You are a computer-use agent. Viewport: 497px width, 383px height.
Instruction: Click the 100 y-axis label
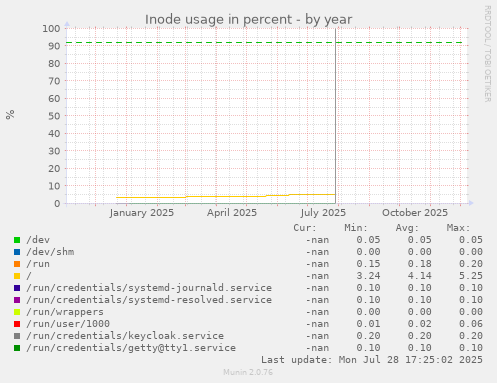51,29
